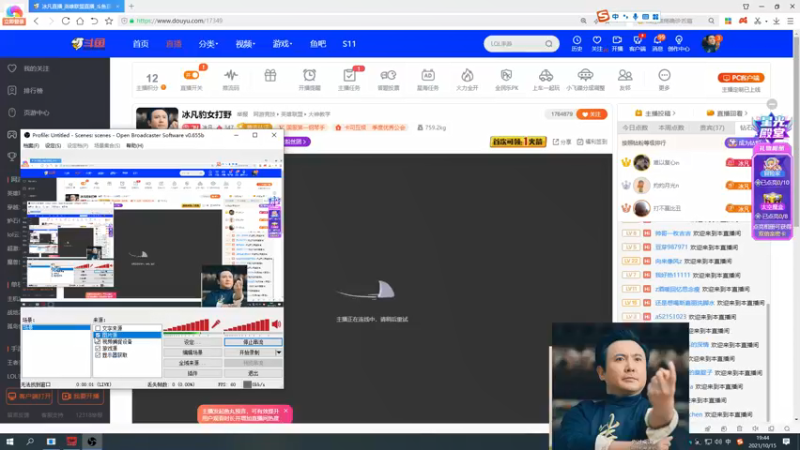Click the OBS desktop speaker mute icon

tap(277, 324)
